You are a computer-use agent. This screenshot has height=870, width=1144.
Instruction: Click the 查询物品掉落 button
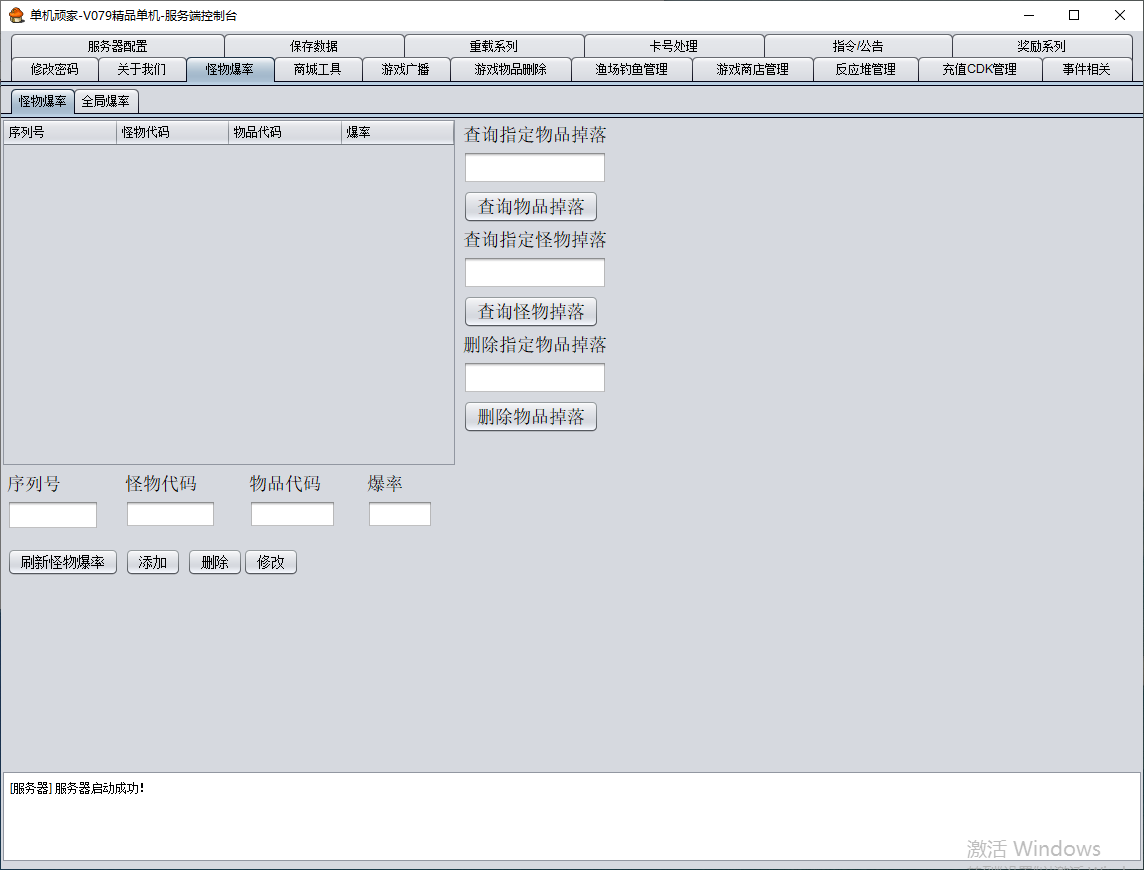(531, 207)
